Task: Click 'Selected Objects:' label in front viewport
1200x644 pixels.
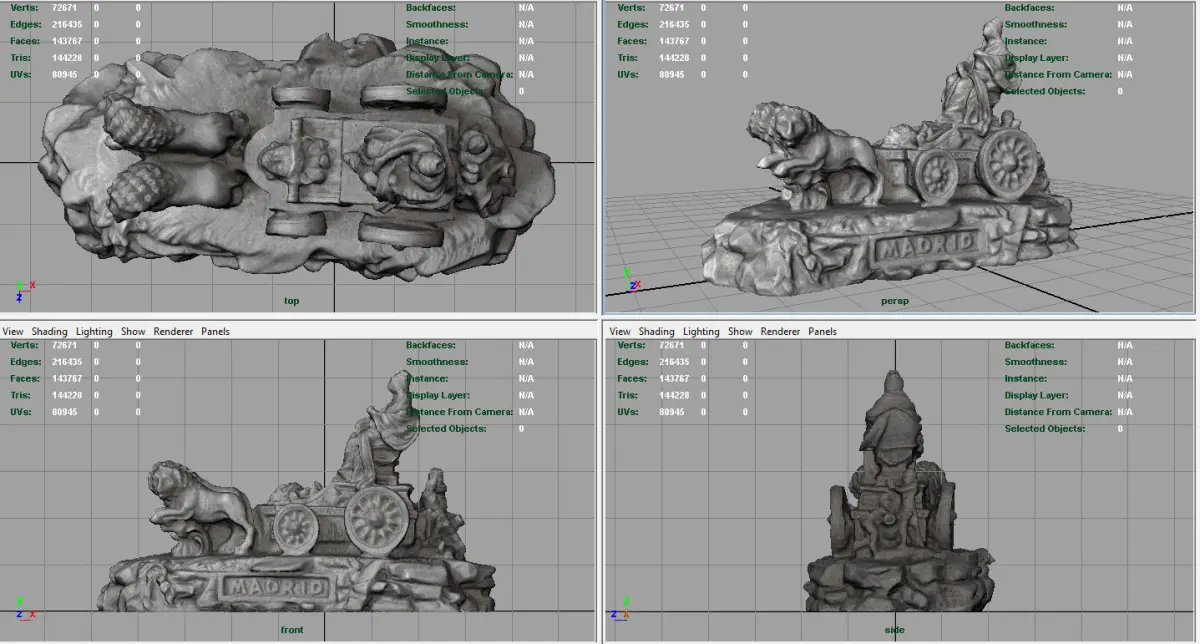Action: (446, 429)
